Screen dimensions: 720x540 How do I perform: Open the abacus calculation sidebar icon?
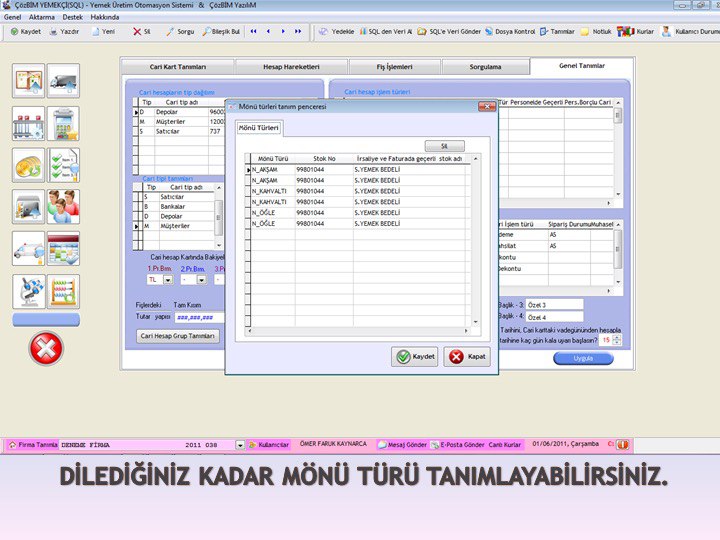click(63, 291)
